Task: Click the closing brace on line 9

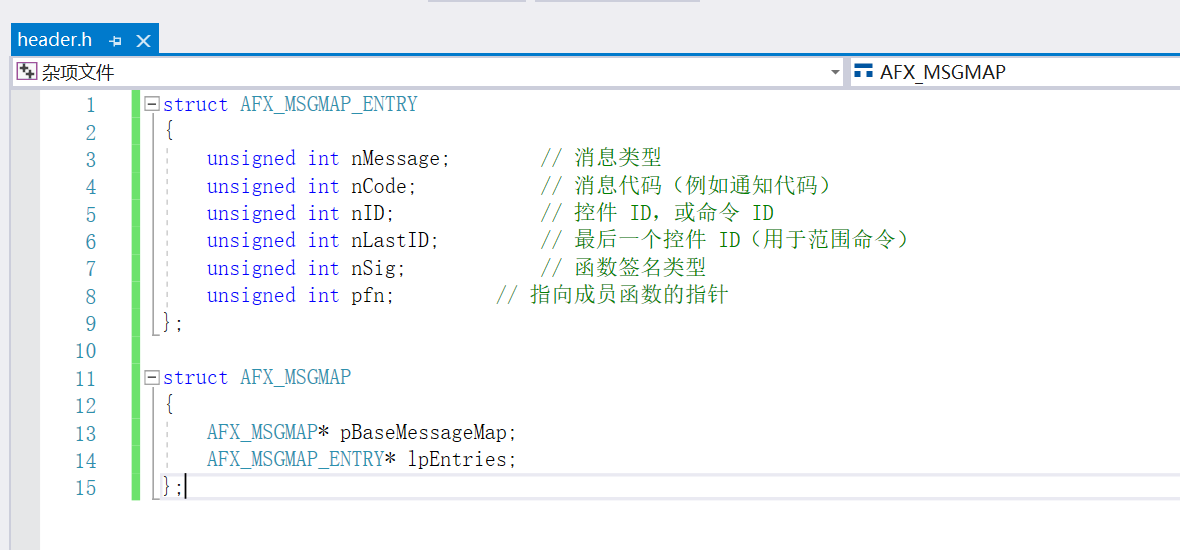Action: (168, 323)
